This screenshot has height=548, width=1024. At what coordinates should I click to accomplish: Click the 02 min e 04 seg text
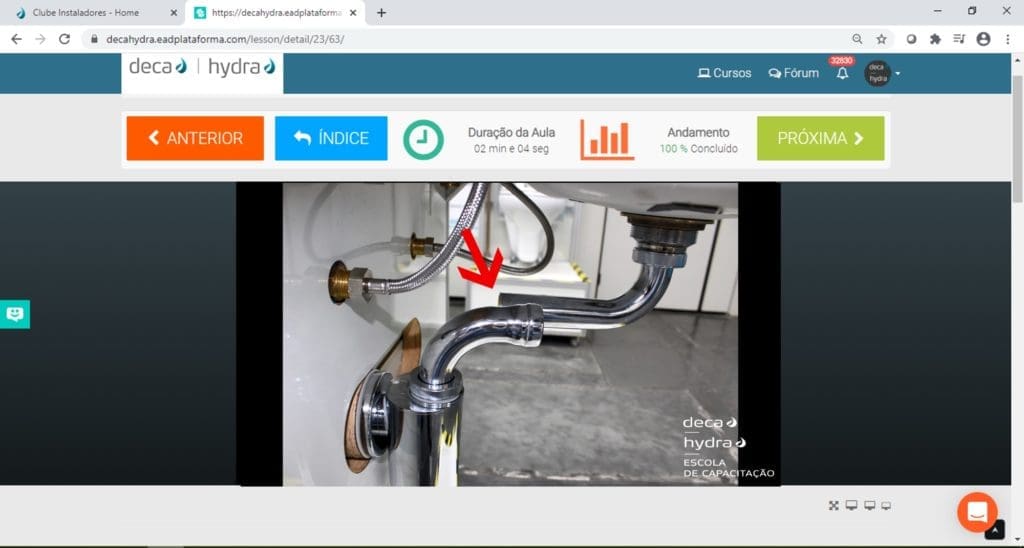(x=511, y=149)
